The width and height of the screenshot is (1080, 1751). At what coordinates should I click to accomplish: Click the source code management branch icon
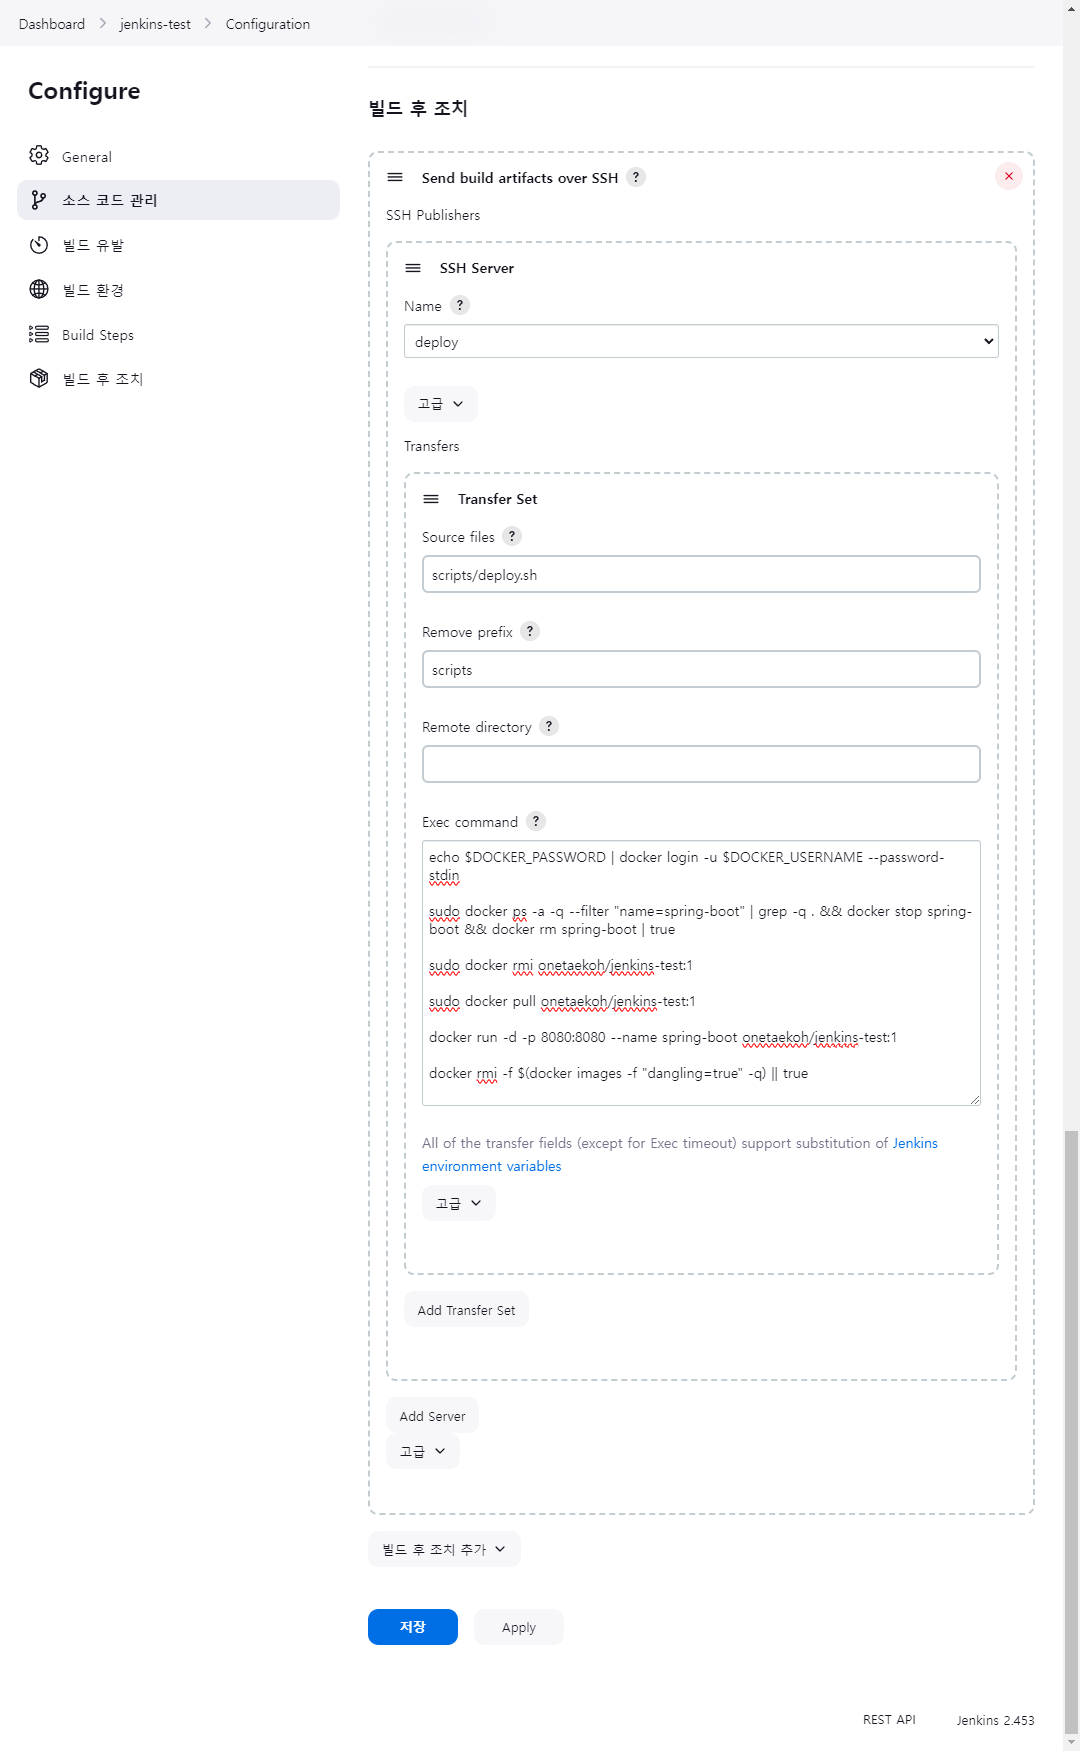tap(39, 200)
